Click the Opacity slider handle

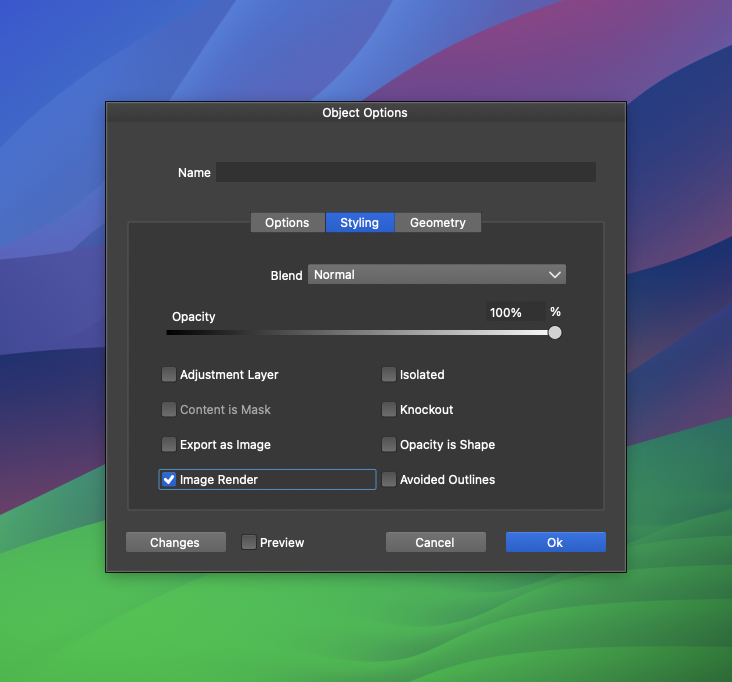(x=555, y=333)
